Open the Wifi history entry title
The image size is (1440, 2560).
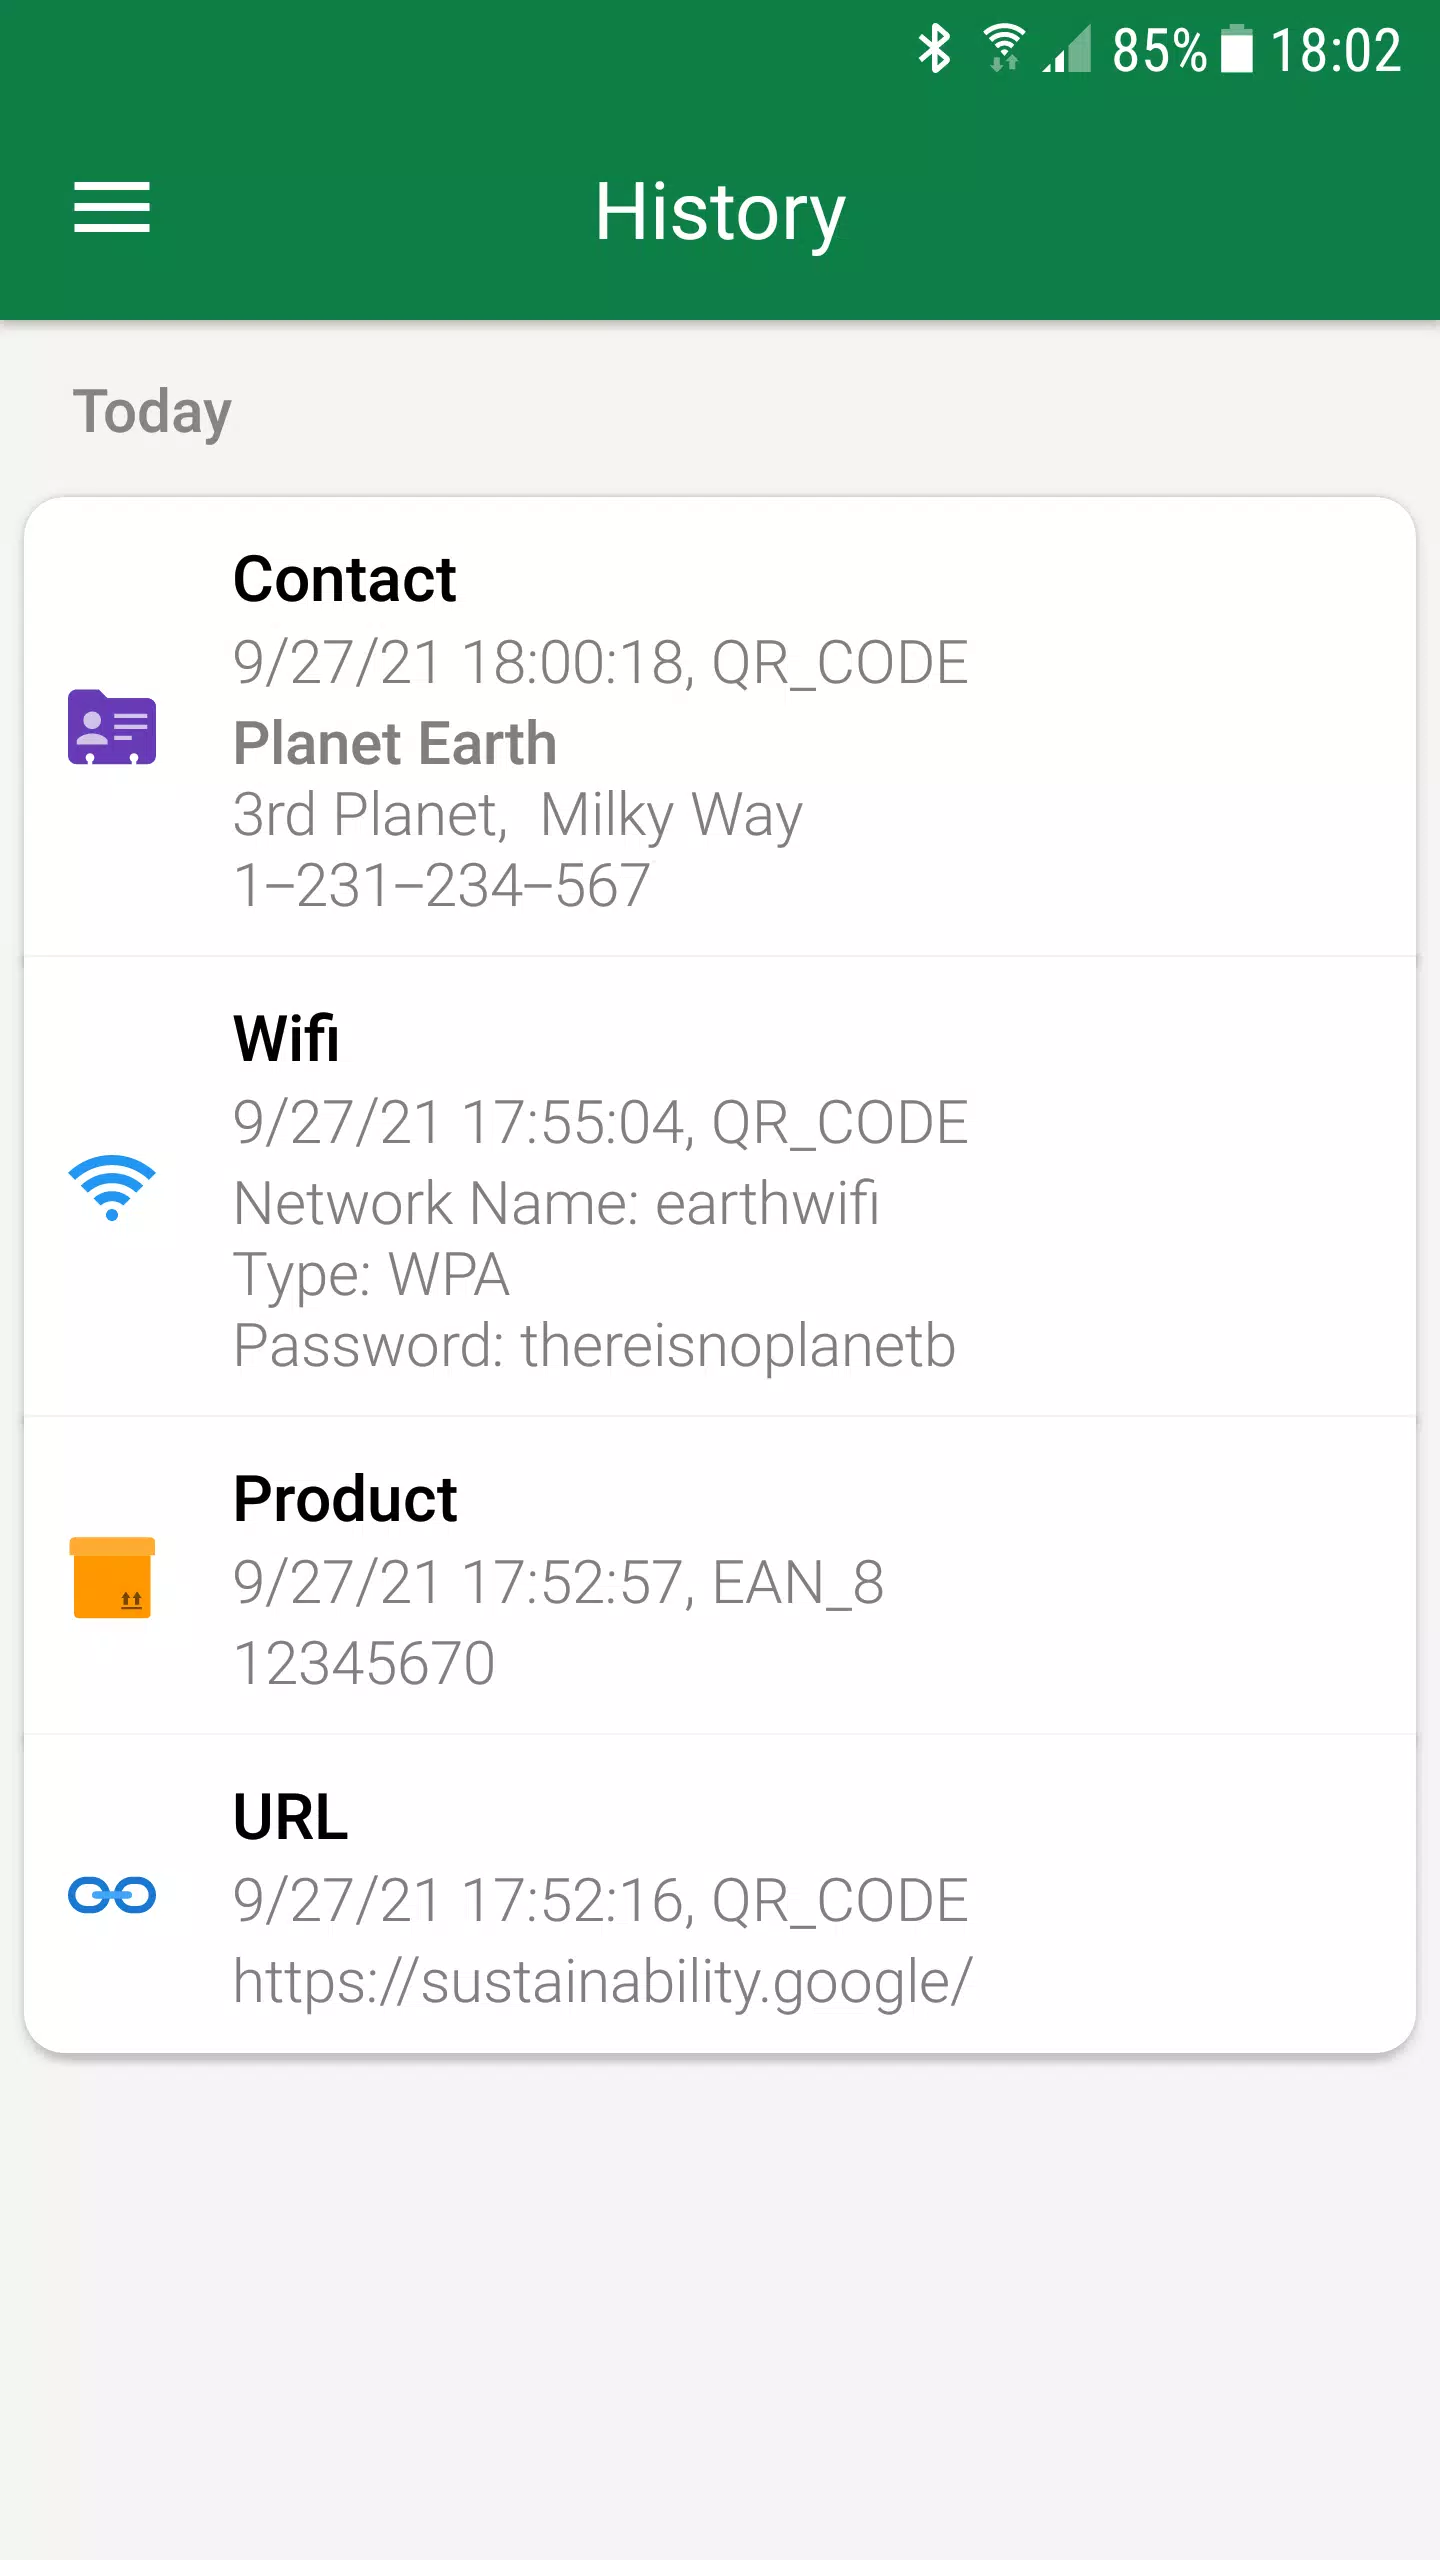[x=286, y=1038]
